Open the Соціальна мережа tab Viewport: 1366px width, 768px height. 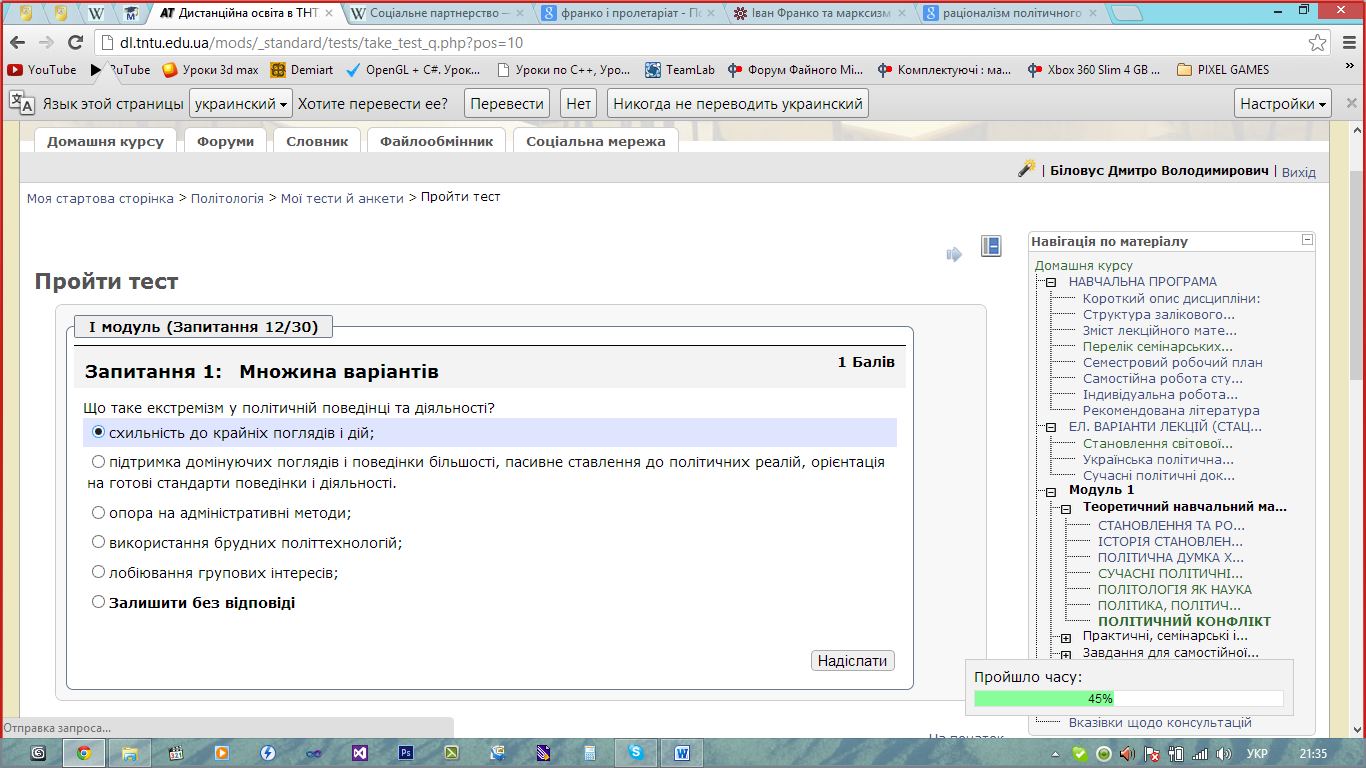tap(595, 141)
